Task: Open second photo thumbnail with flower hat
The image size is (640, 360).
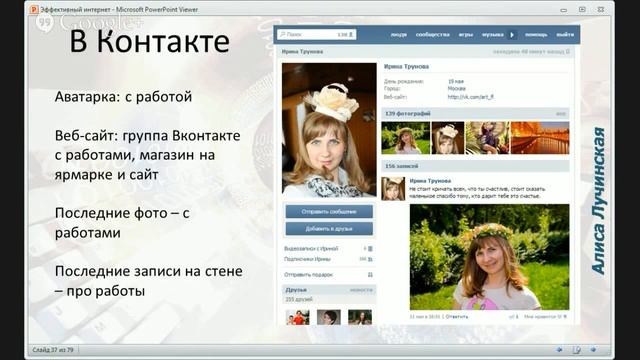Action: click(448, 138)
